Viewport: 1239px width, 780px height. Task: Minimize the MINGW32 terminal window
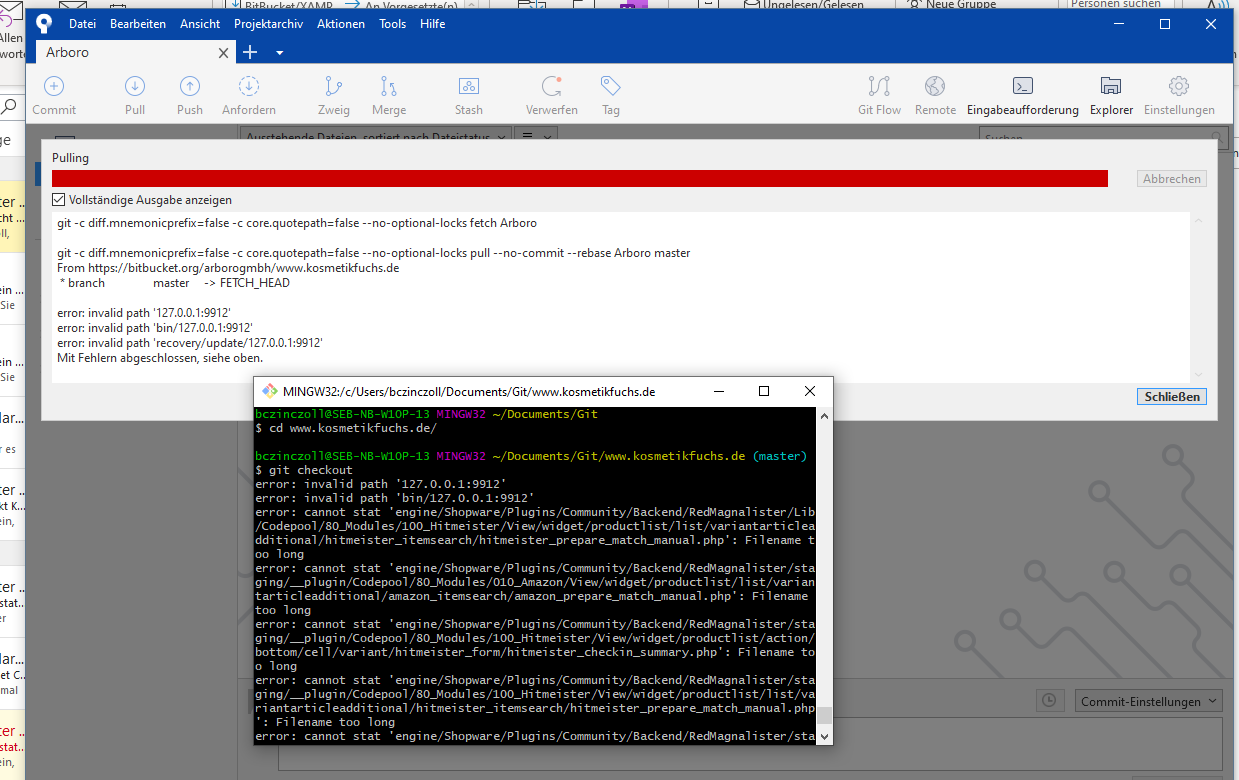click(x=718, y=391)
